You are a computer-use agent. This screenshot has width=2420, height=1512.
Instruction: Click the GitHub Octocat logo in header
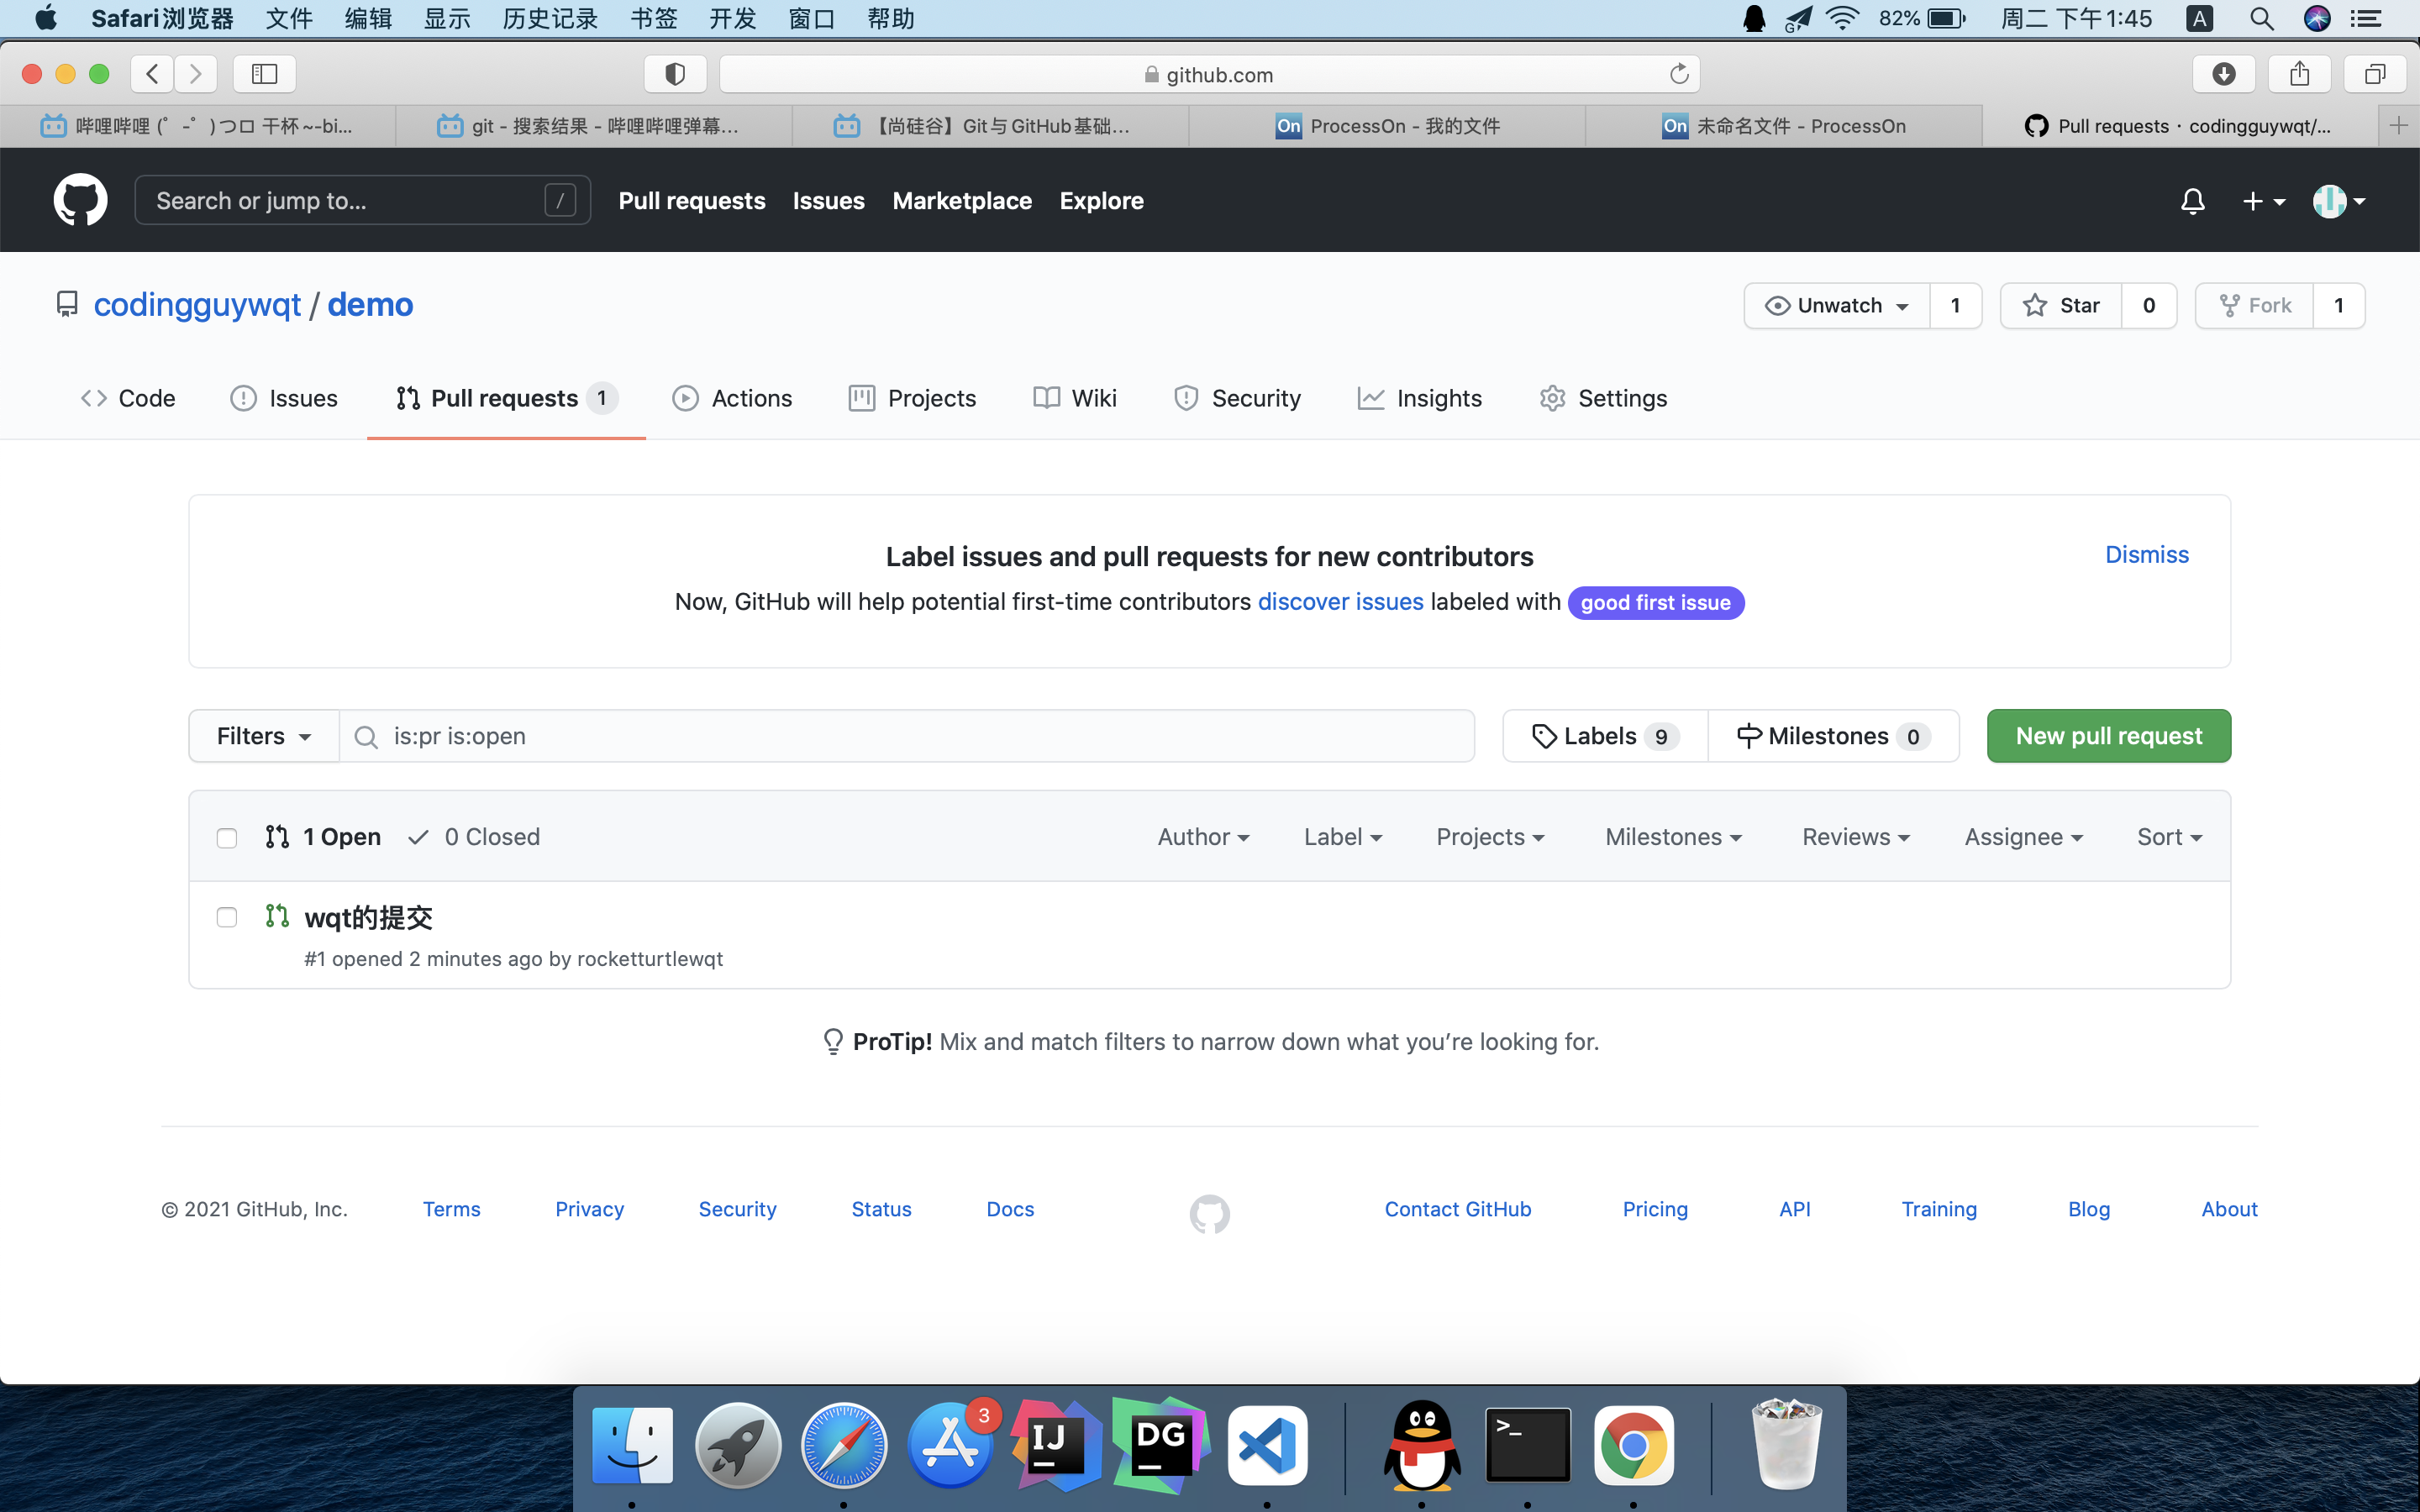point(80,200)
